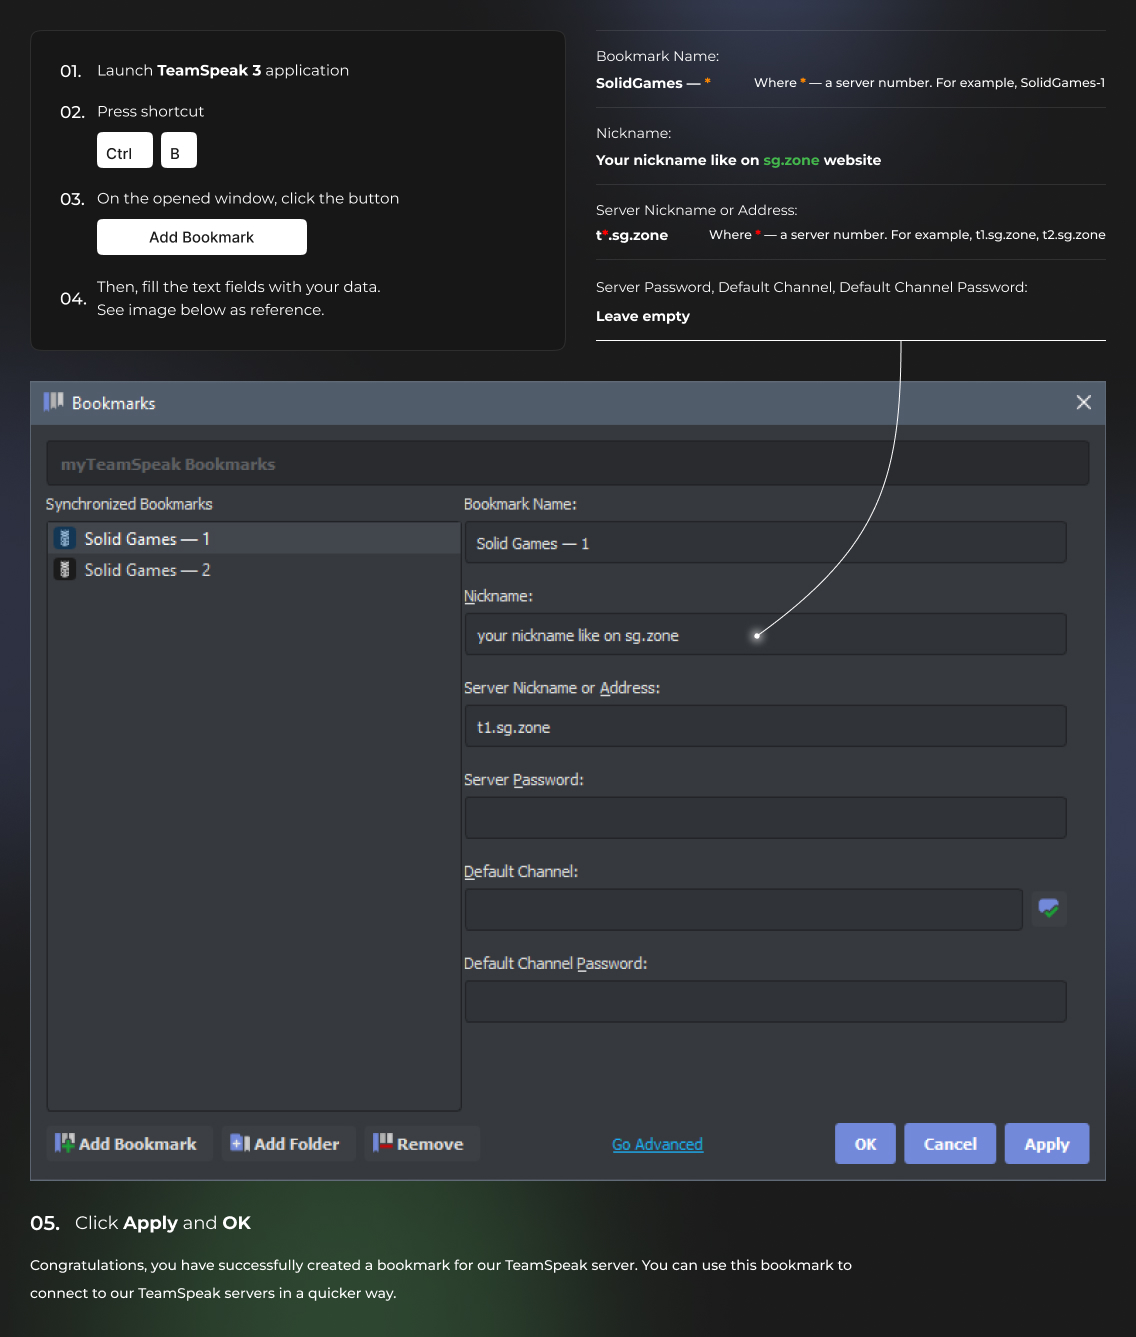Confirm with the OK button
Viewport: 1136px width, 1337px height.
pyautogui.click(x=865, y=1143)
